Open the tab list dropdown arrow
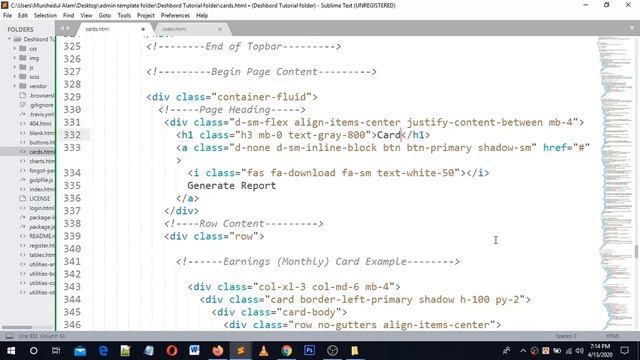The height and width of the screenshot is (360, 640). (x=631, y=28)
